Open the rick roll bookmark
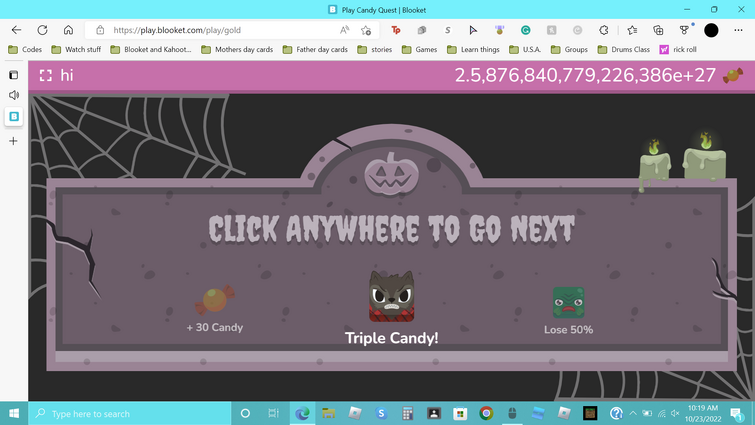755x425 pixels. [678, 49]
